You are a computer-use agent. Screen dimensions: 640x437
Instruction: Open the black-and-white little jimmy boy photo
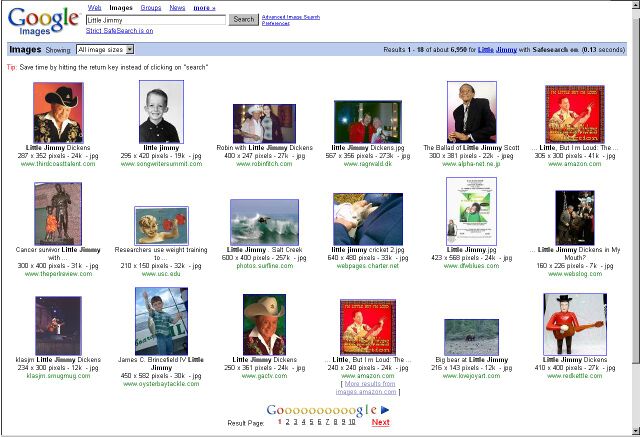click(160, 113)
